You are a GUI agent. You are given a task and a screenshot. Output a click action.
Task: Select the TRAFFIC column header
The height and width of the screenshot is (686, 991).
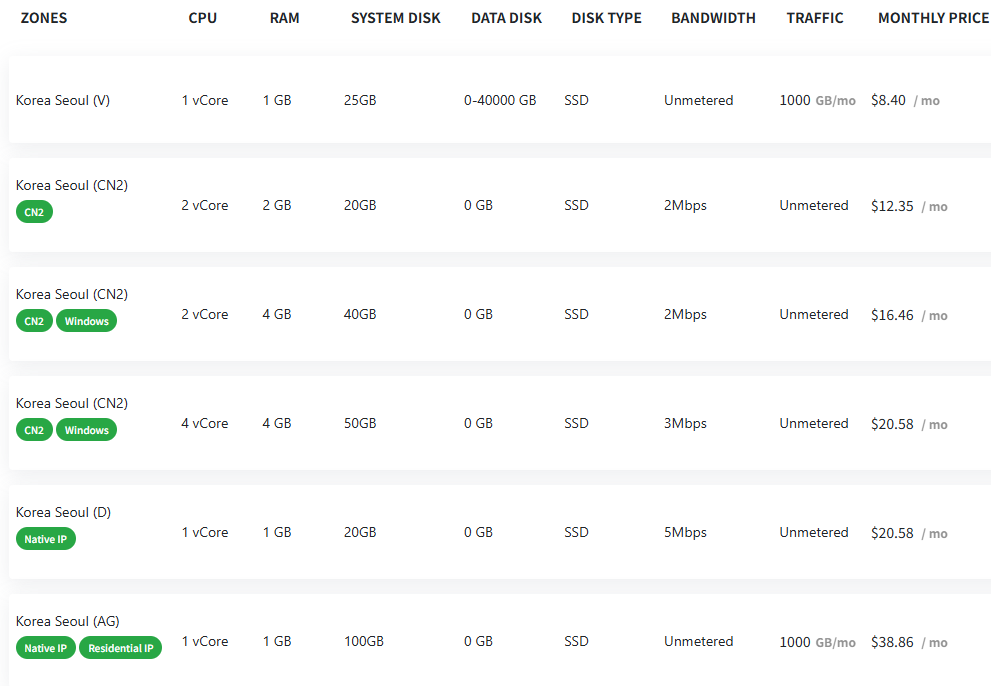point(814,18)
